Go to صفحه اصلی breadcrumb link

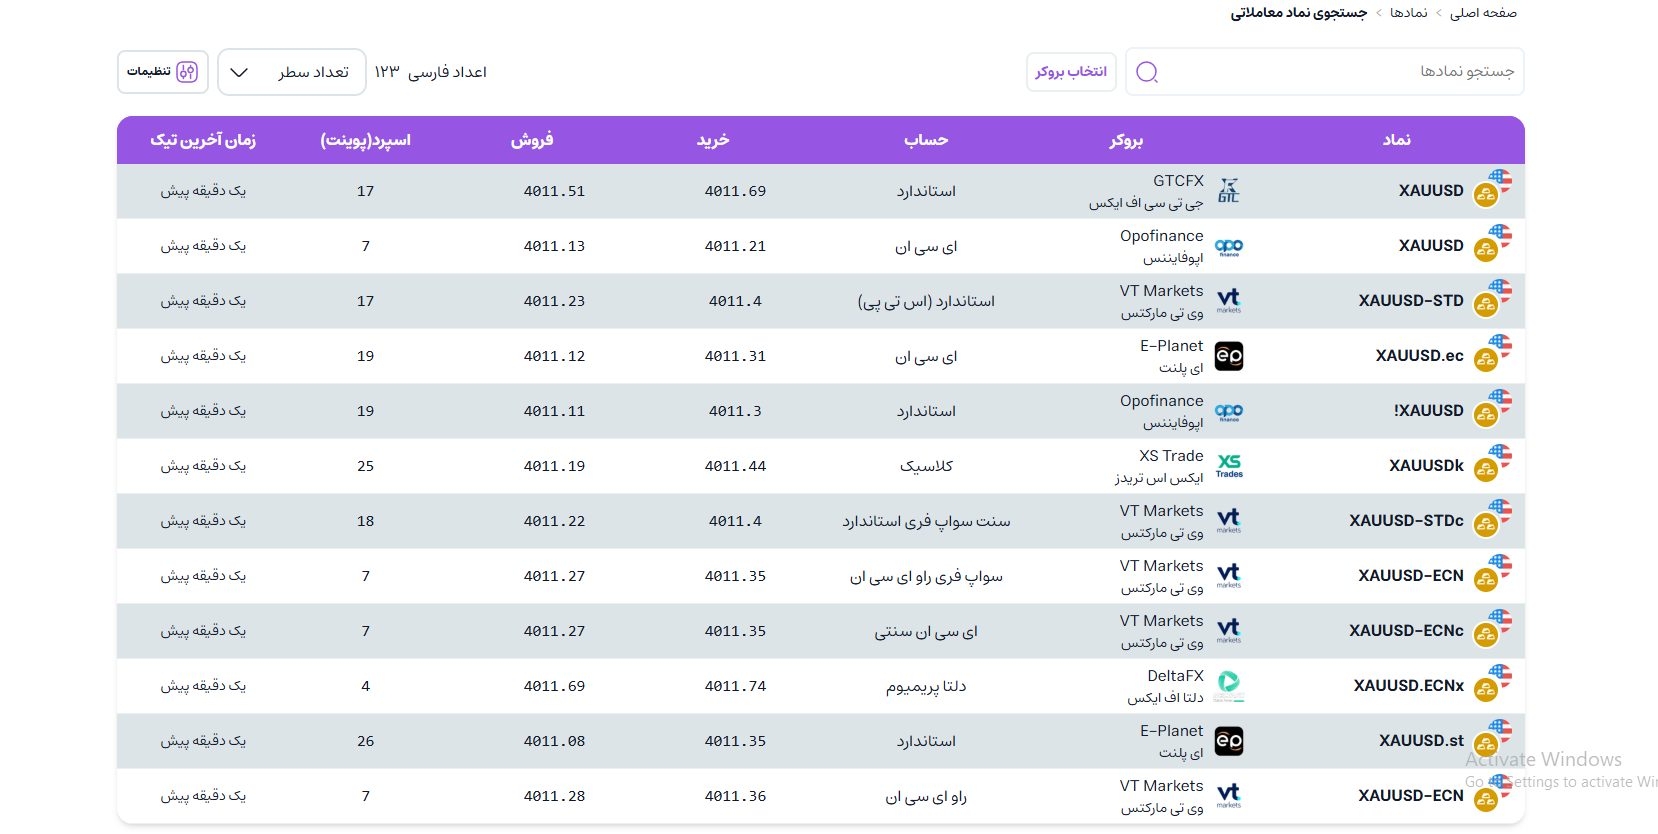coord(1483,13)
